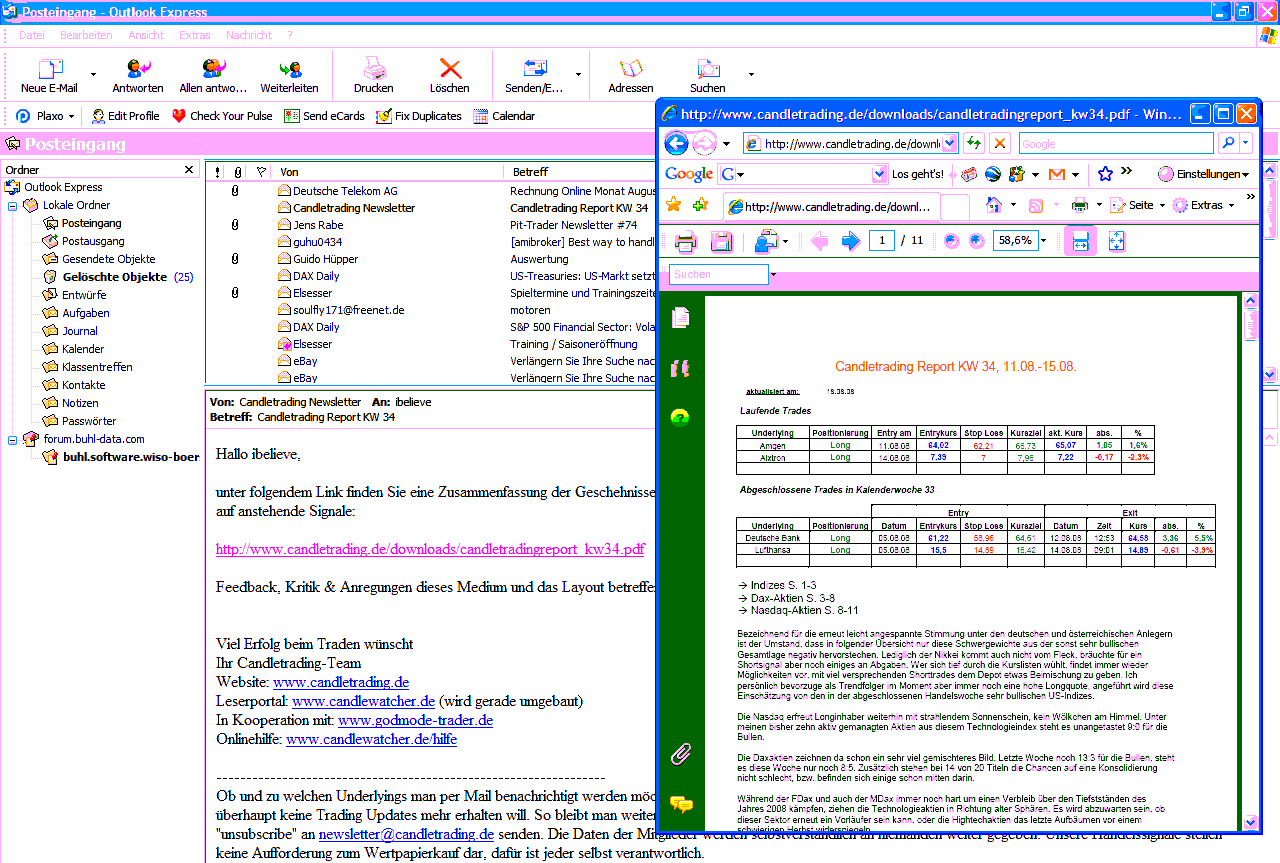
Task: Expand the Plaxo menu dropdown
Action: coord(71,116)
